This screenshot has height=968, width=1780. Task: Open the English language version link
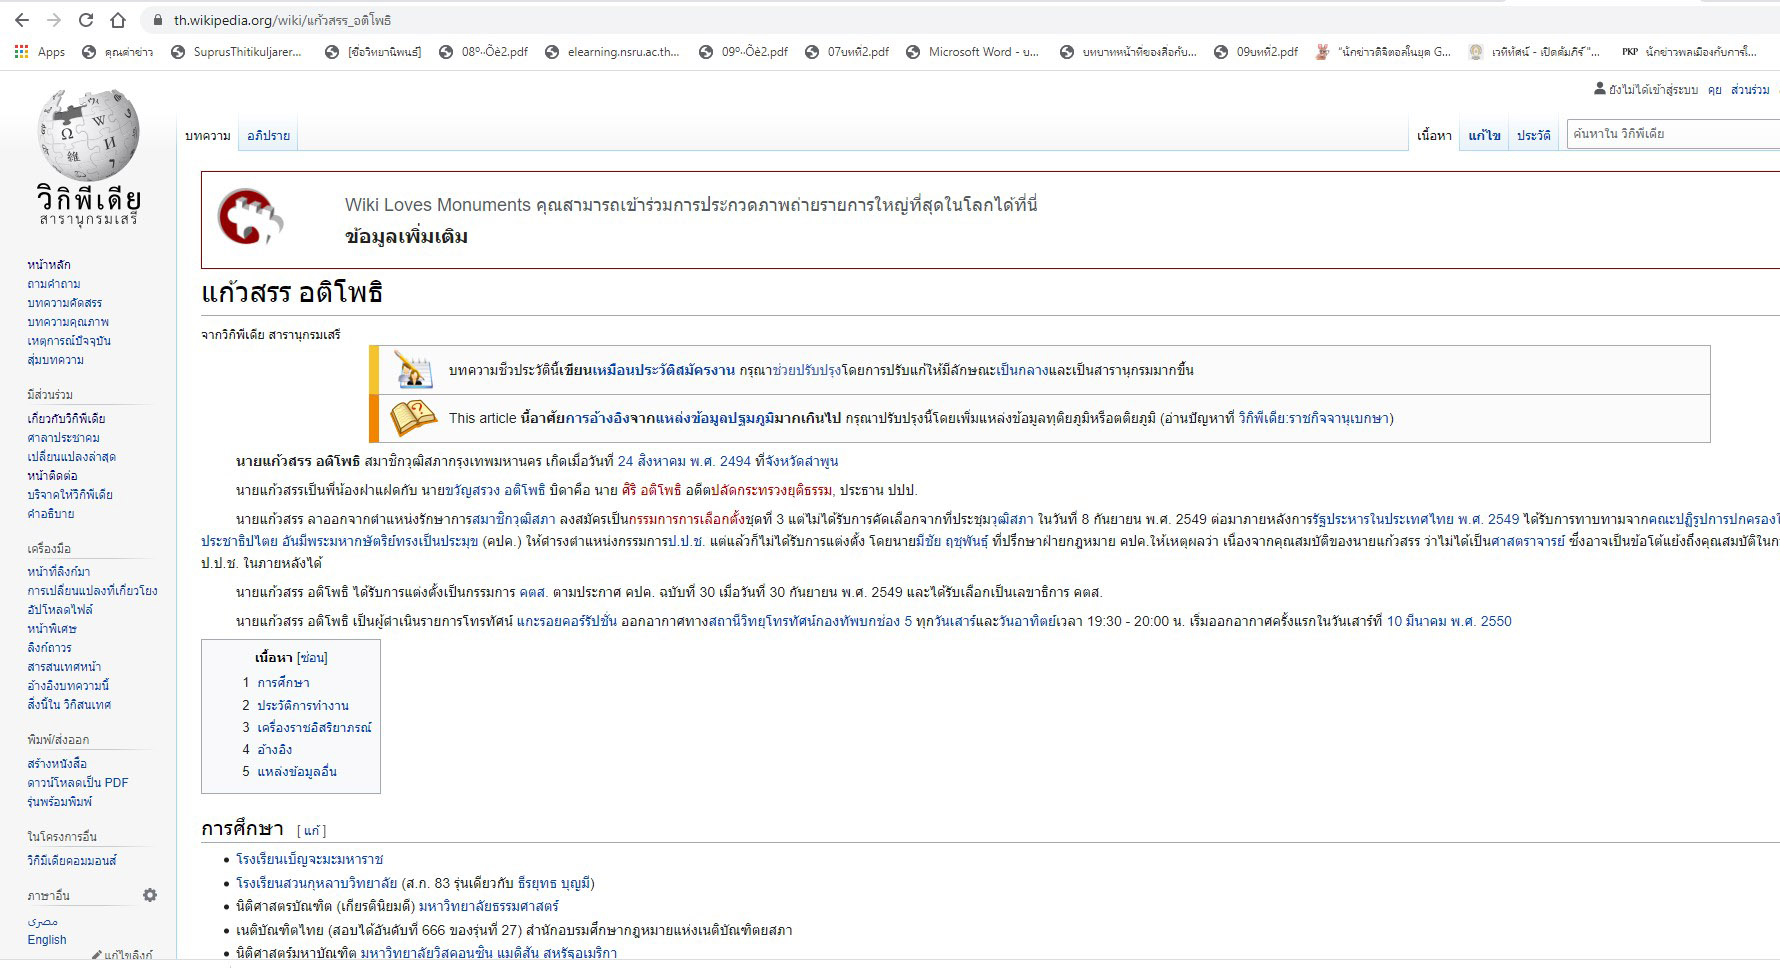click(x=47, y=940)
